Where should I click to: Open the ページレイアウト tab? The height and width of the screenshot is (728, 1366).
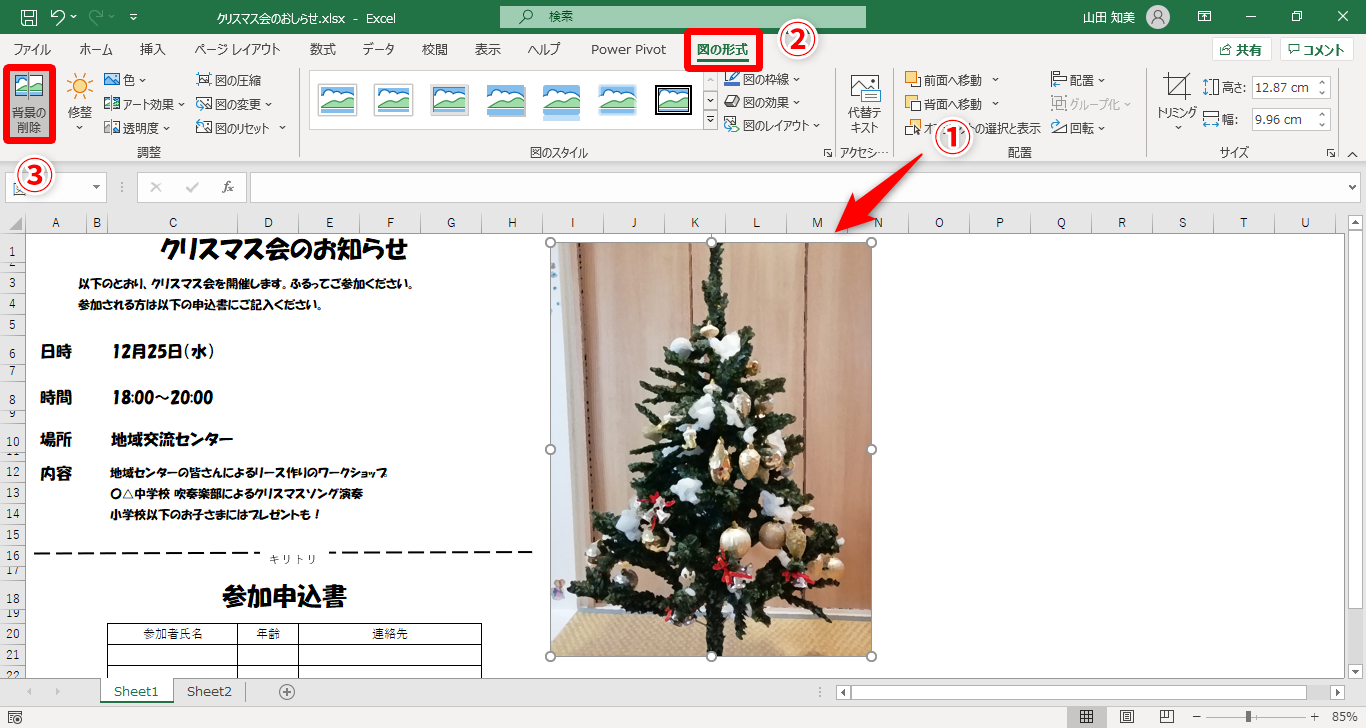coord(238,49)
